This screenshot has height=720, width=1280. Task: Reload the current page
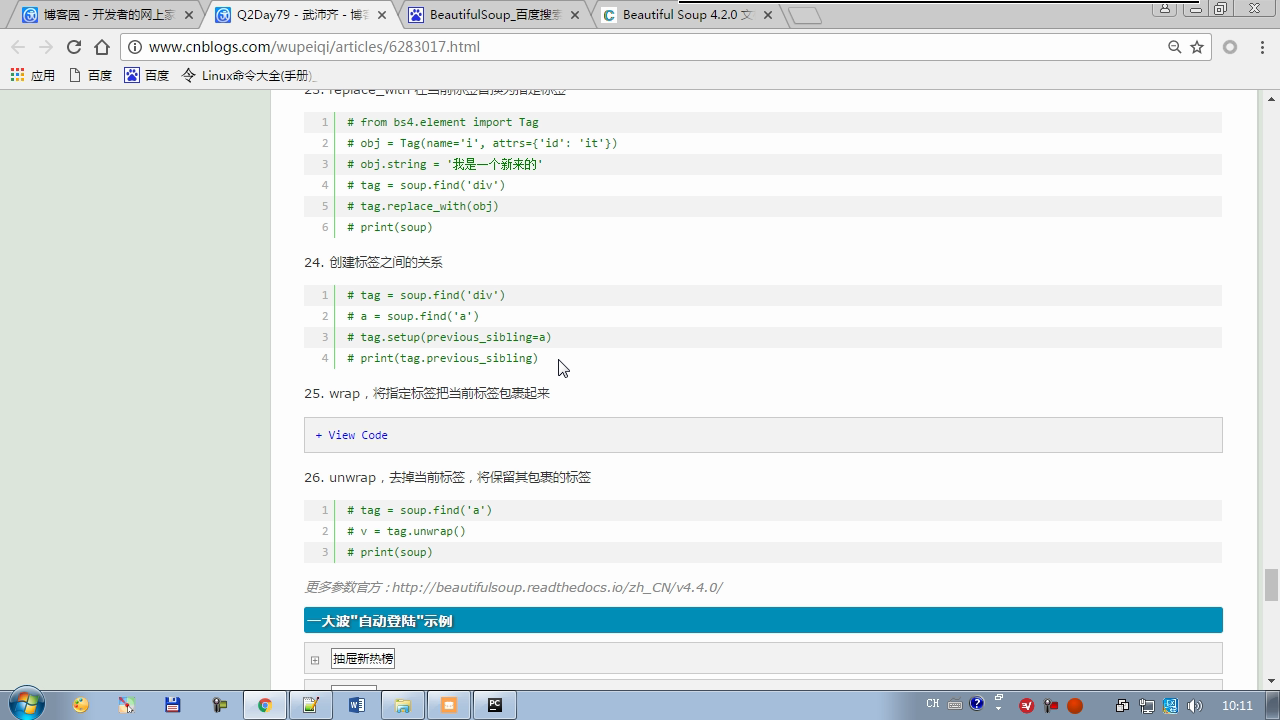point(73,47)
